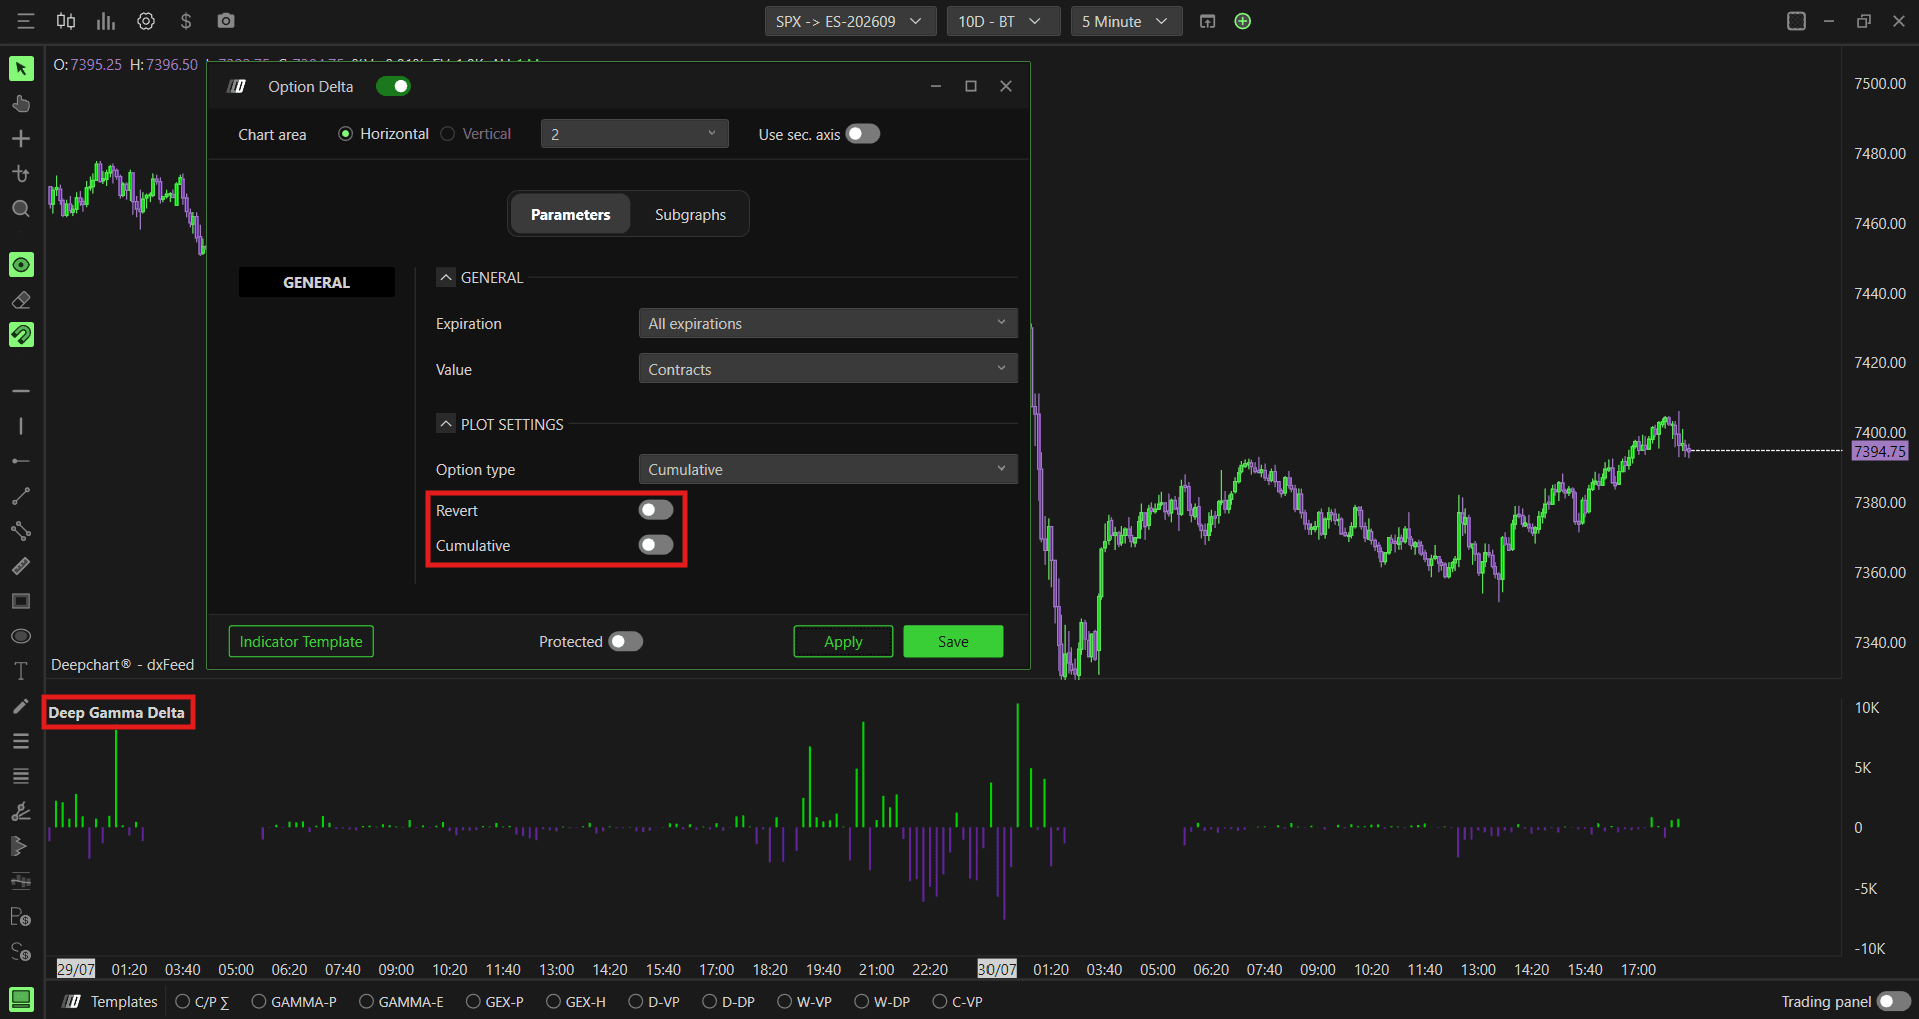
Task: Collapse the PLOT SETTINGS section
Action: click(x=446, y=424)
